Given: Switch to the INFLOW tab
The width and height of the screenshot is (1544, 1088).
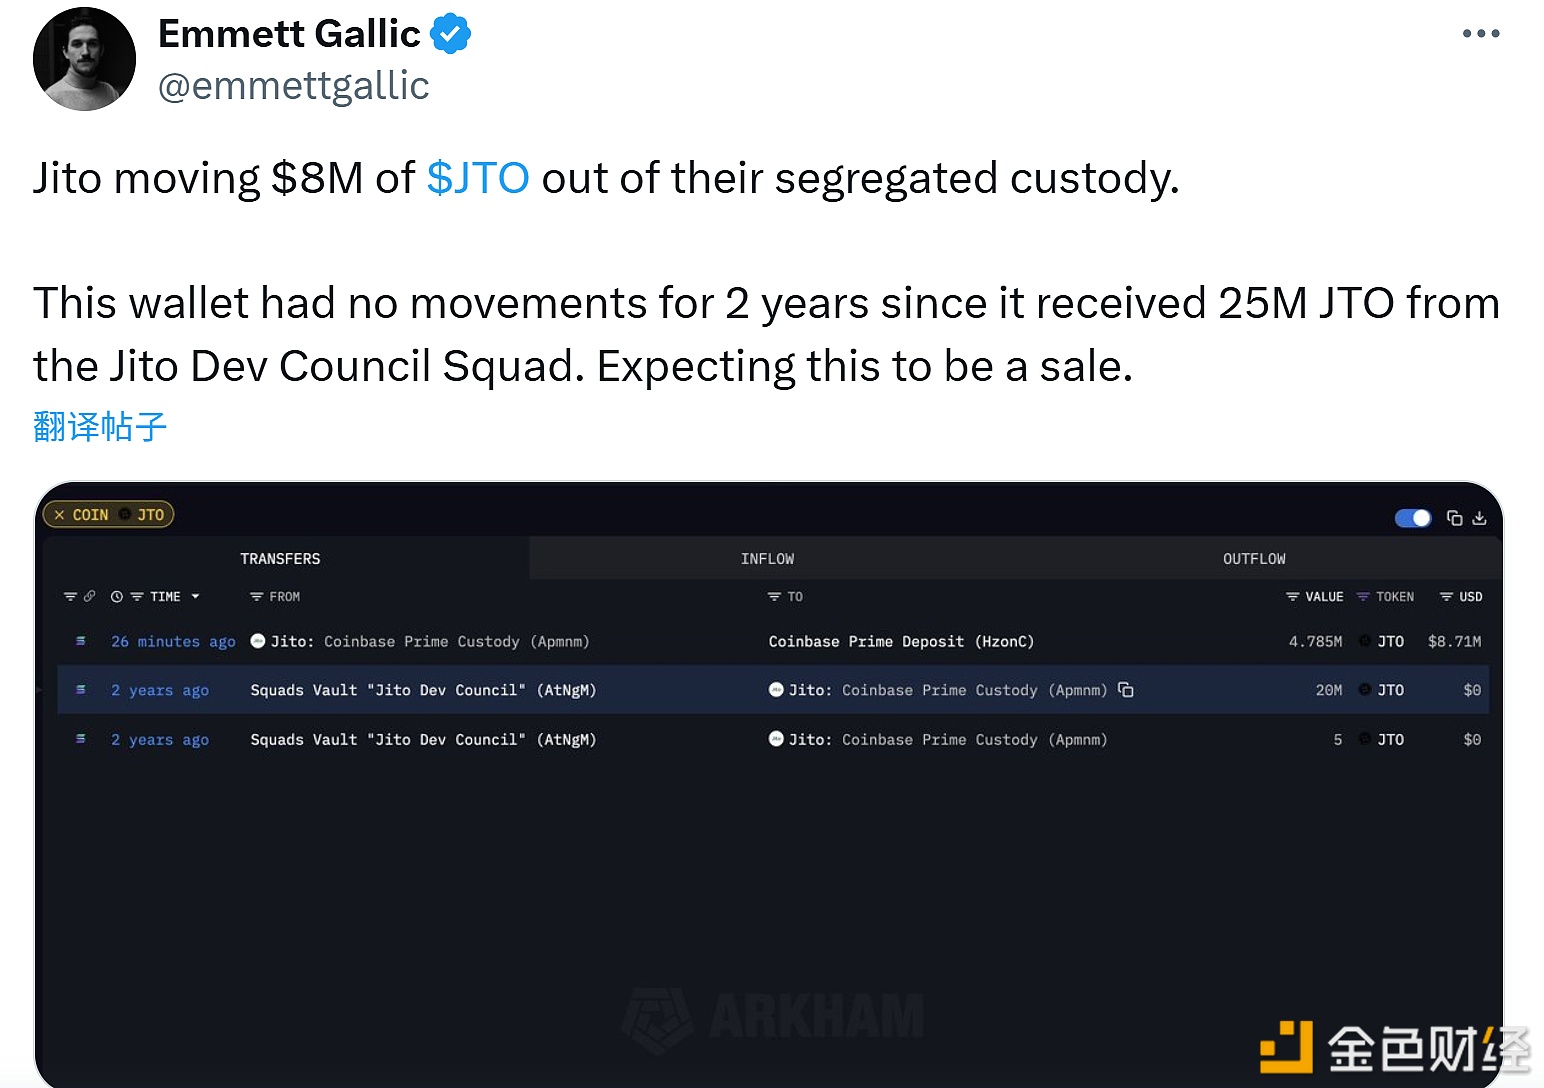Looking at the screenshot, I should pyautogui.click(x=767, y=559).
